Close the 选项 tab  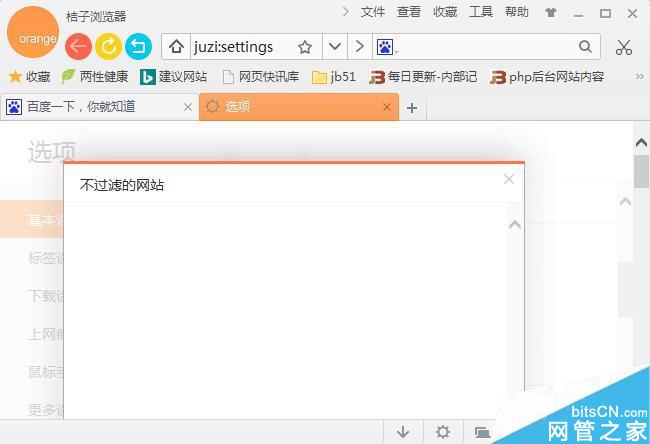coord(387,107)
